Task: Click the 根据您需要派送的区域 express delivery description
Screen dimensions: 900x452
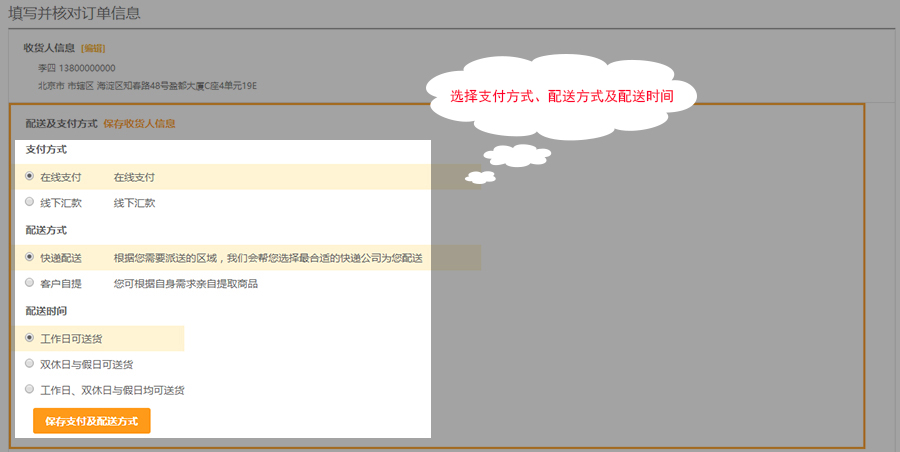Action: (268, 258)
